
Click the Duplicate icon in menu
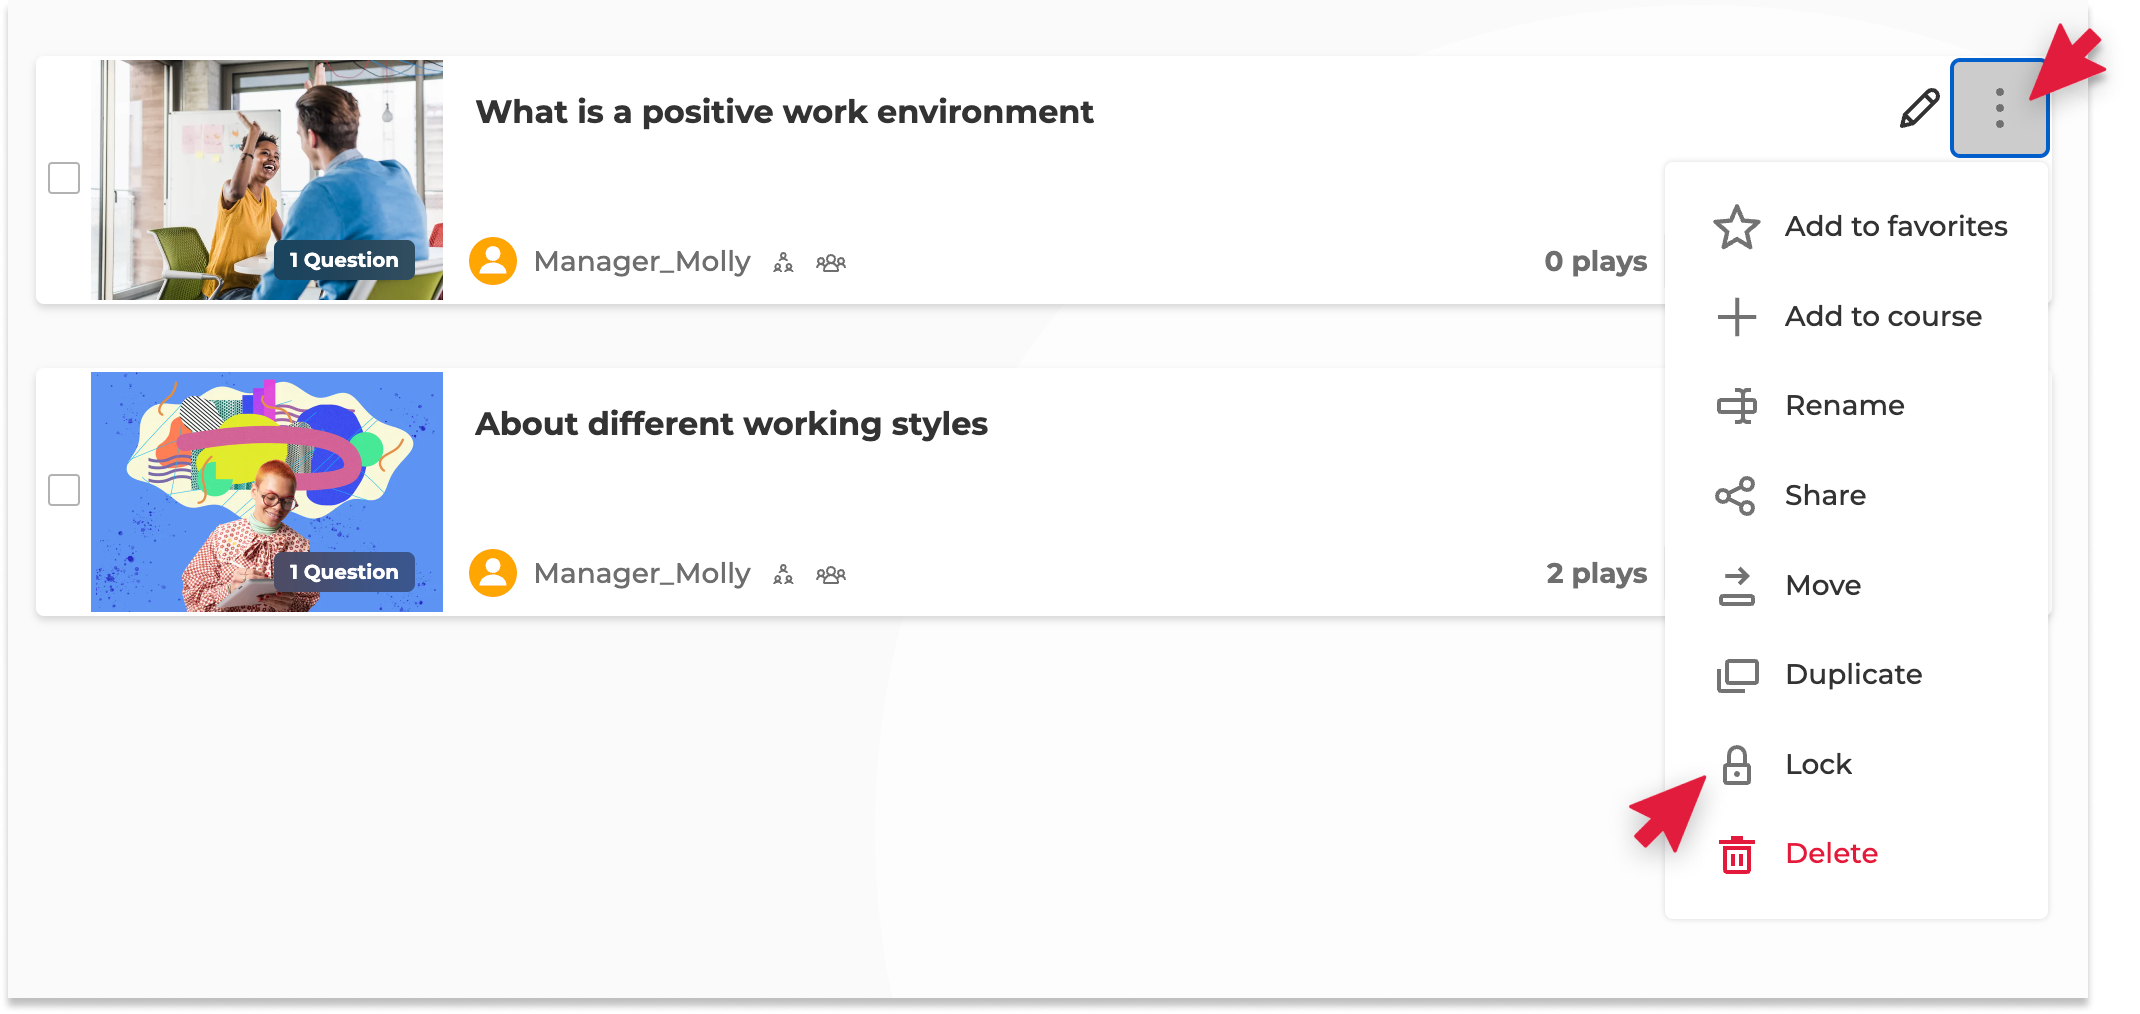[x=1736, y=675]
